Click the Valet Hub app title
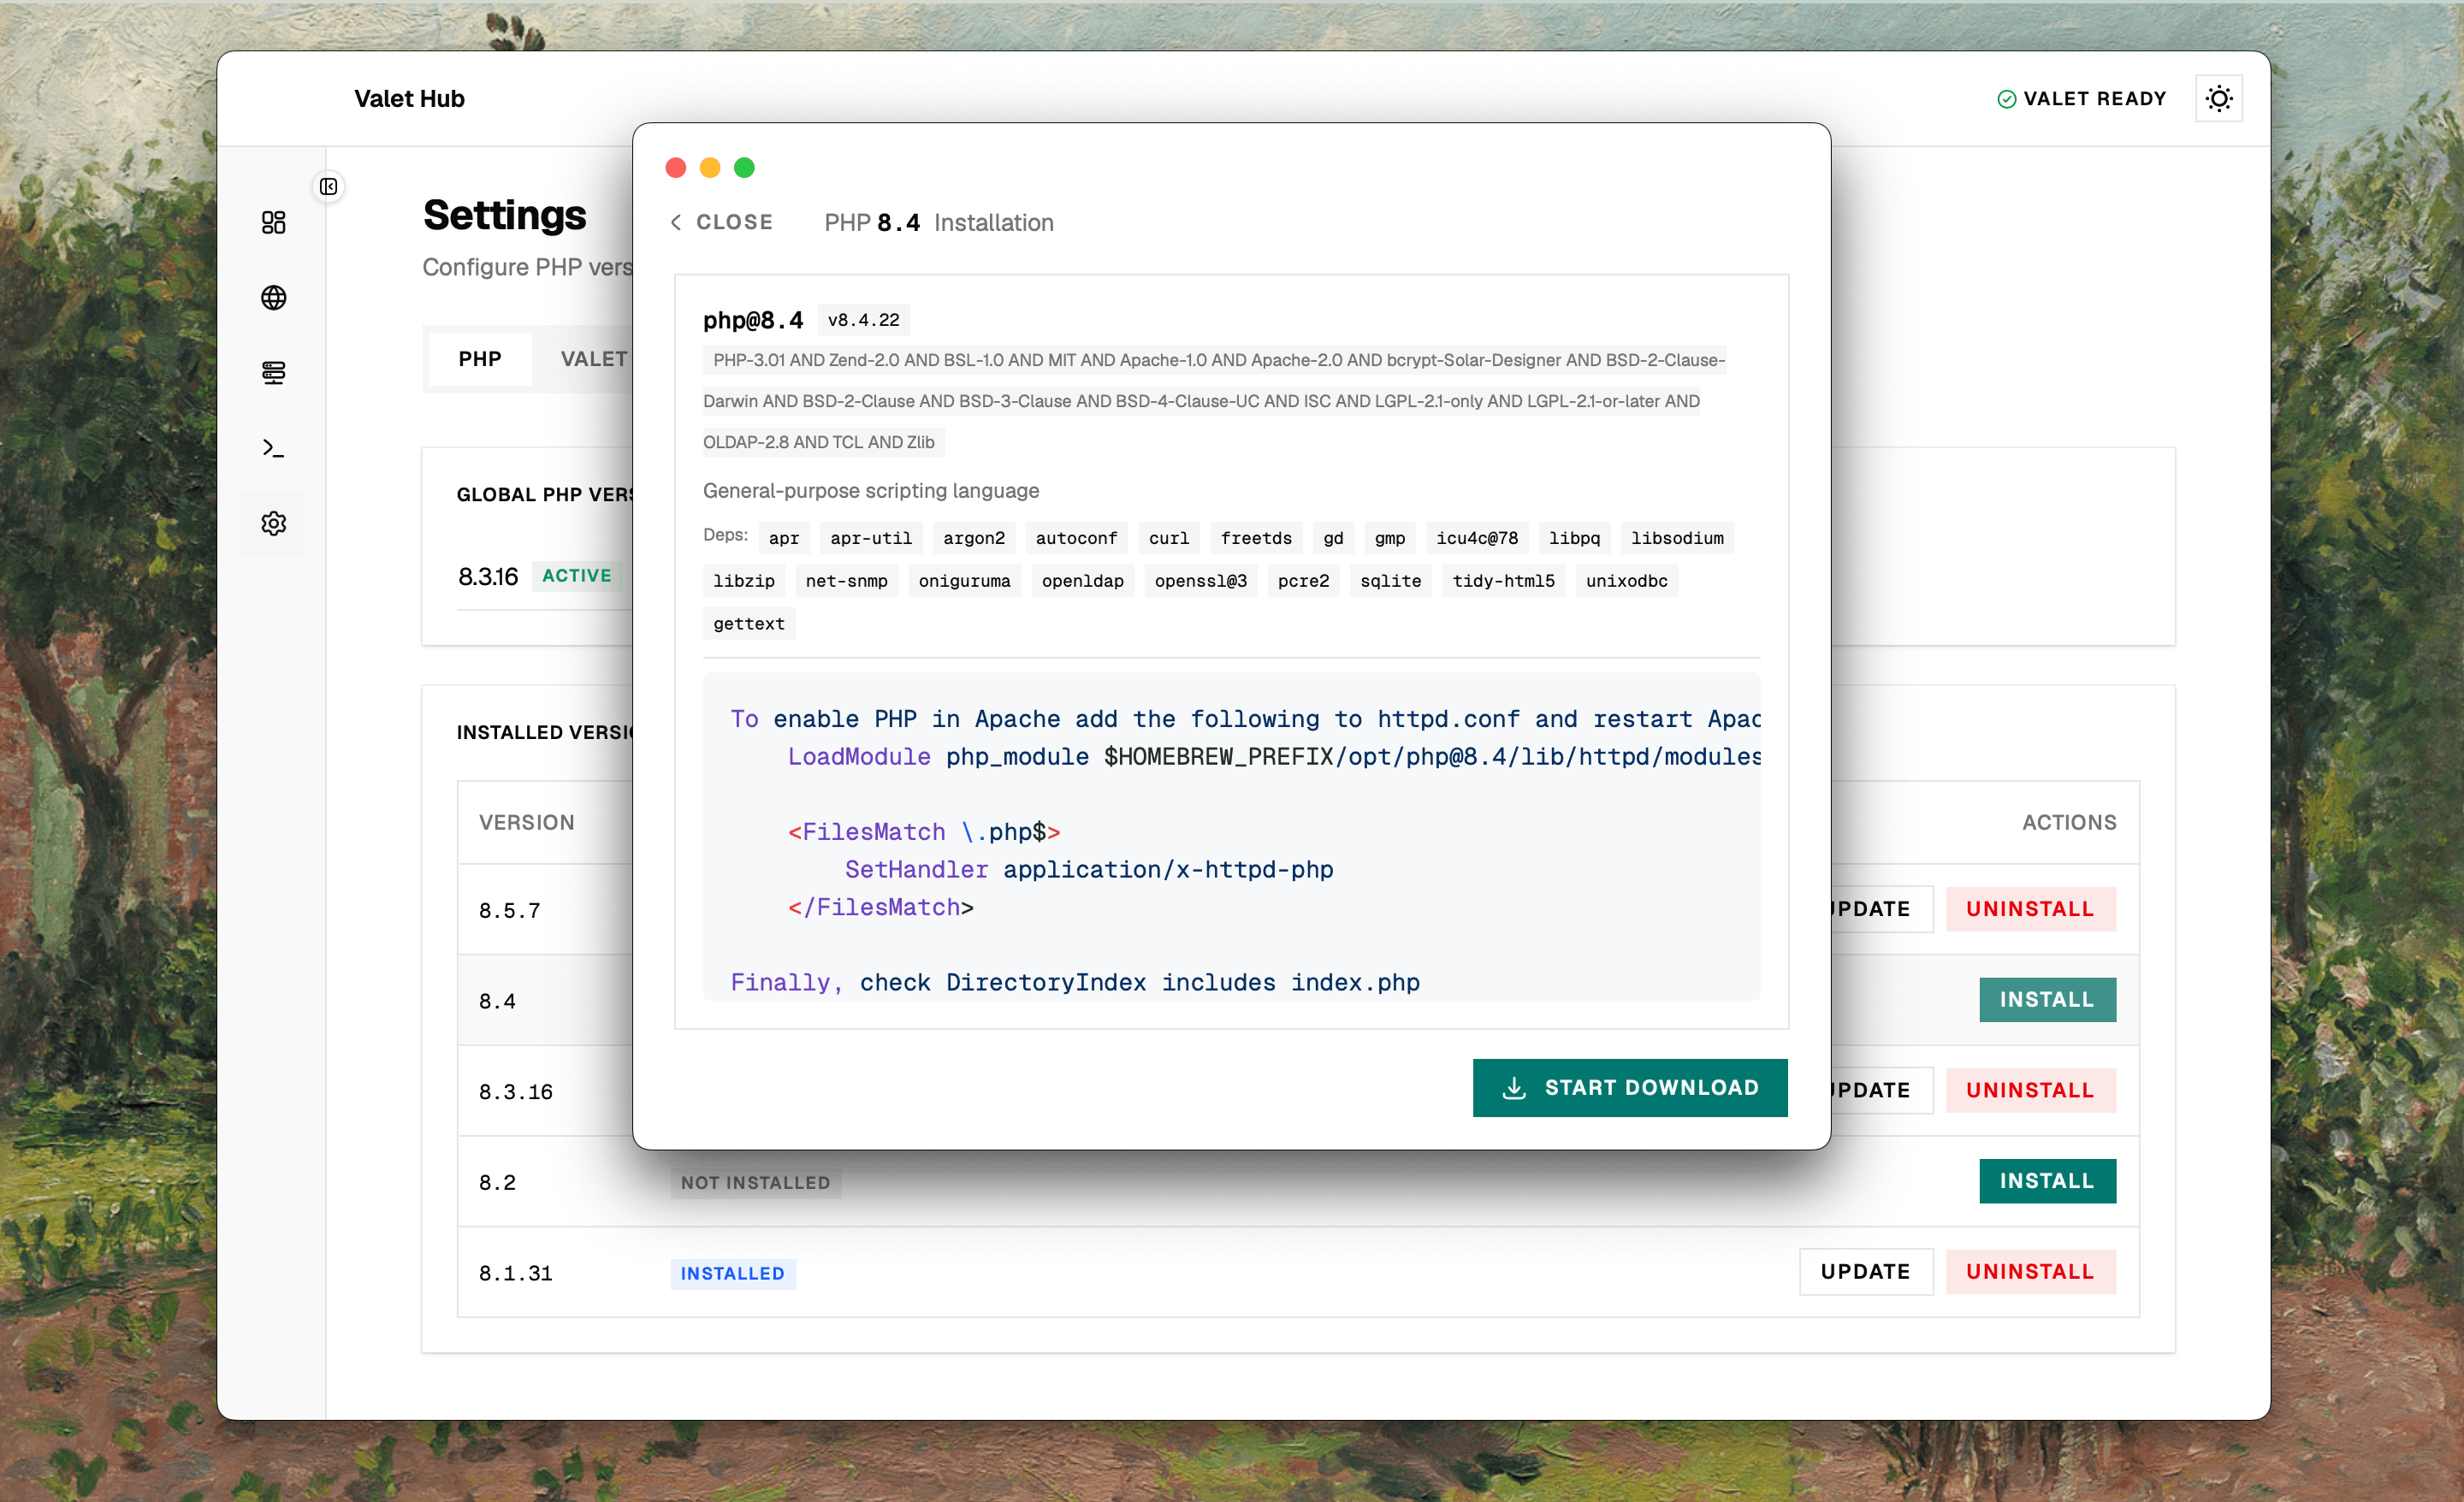Screen dimensions: 2464x1502 coord(409,98)
